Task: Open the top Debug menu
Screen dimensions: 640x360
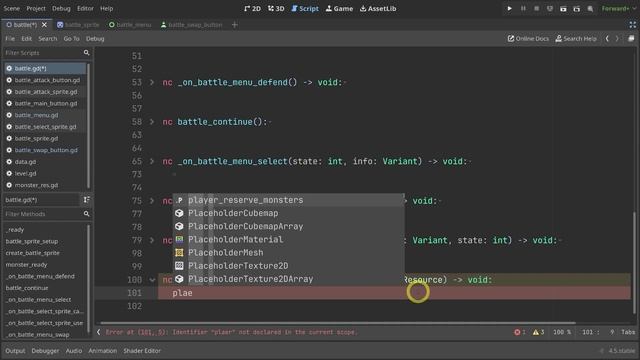Action: 61,9
